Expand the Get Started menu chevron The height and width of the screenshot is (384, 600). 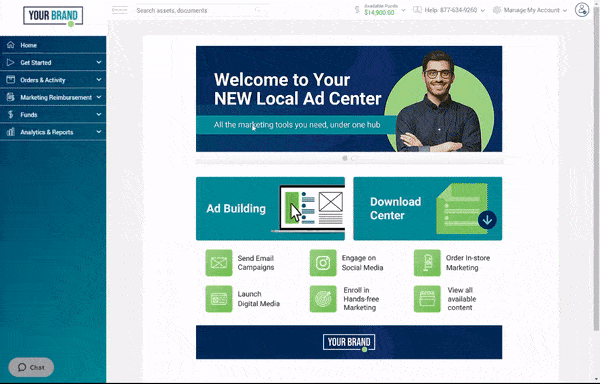[x=99, y=62]
